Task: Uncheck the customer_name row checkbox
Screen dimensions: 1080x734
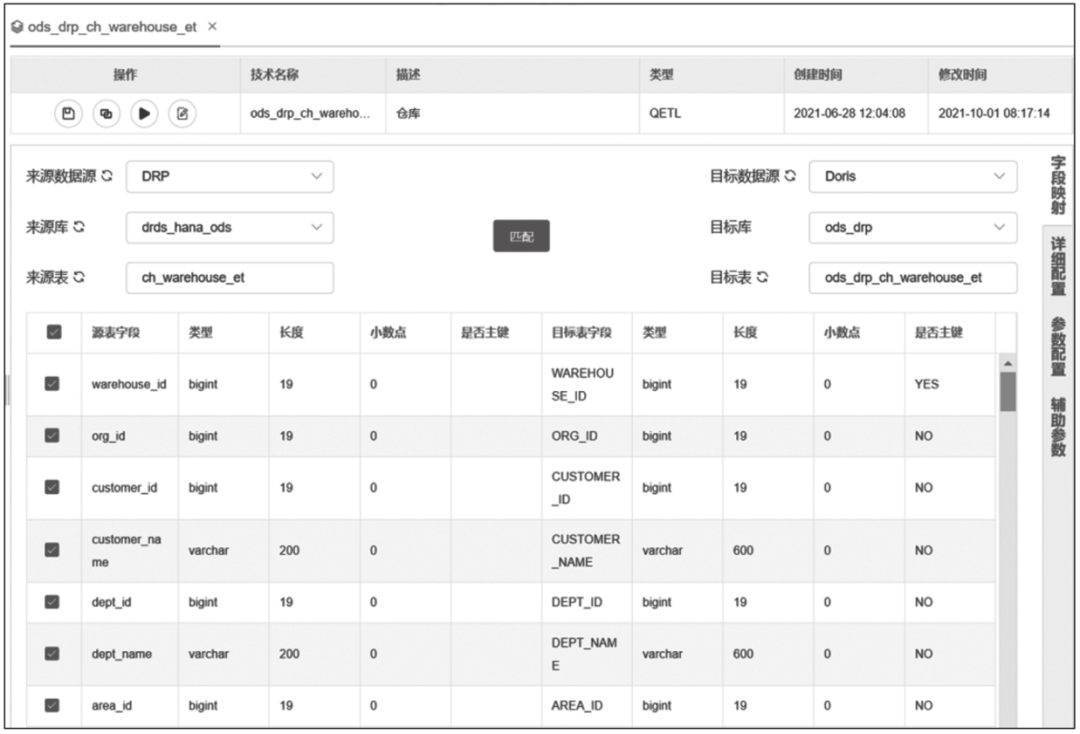Action: click(x=52, y=549)
